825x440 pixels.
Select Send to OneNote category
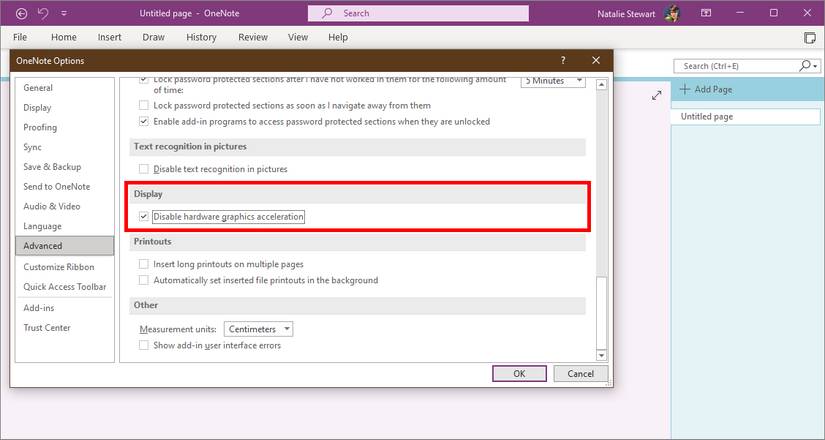64,187
